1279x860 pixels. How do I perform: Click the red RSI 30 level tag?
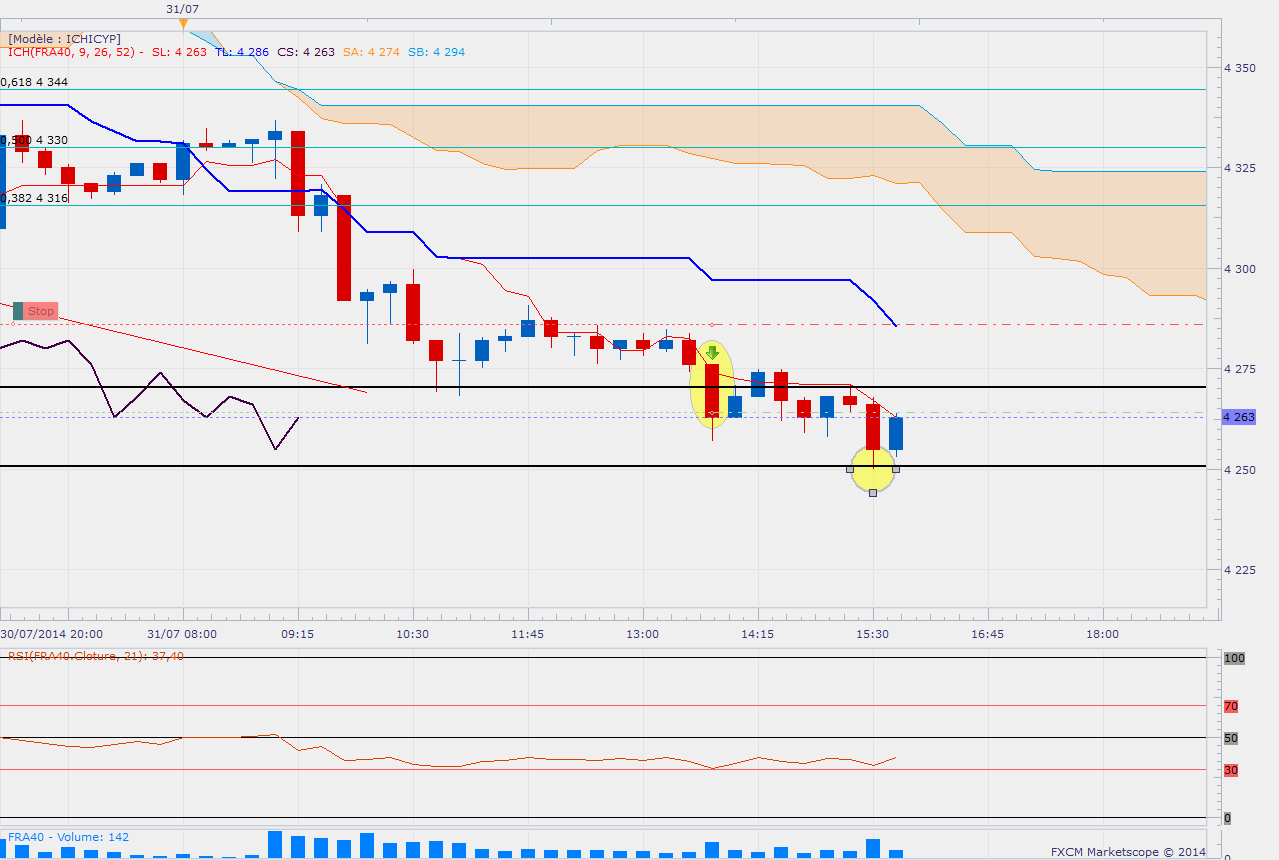pyautogui.click(x=1231, y=770)
